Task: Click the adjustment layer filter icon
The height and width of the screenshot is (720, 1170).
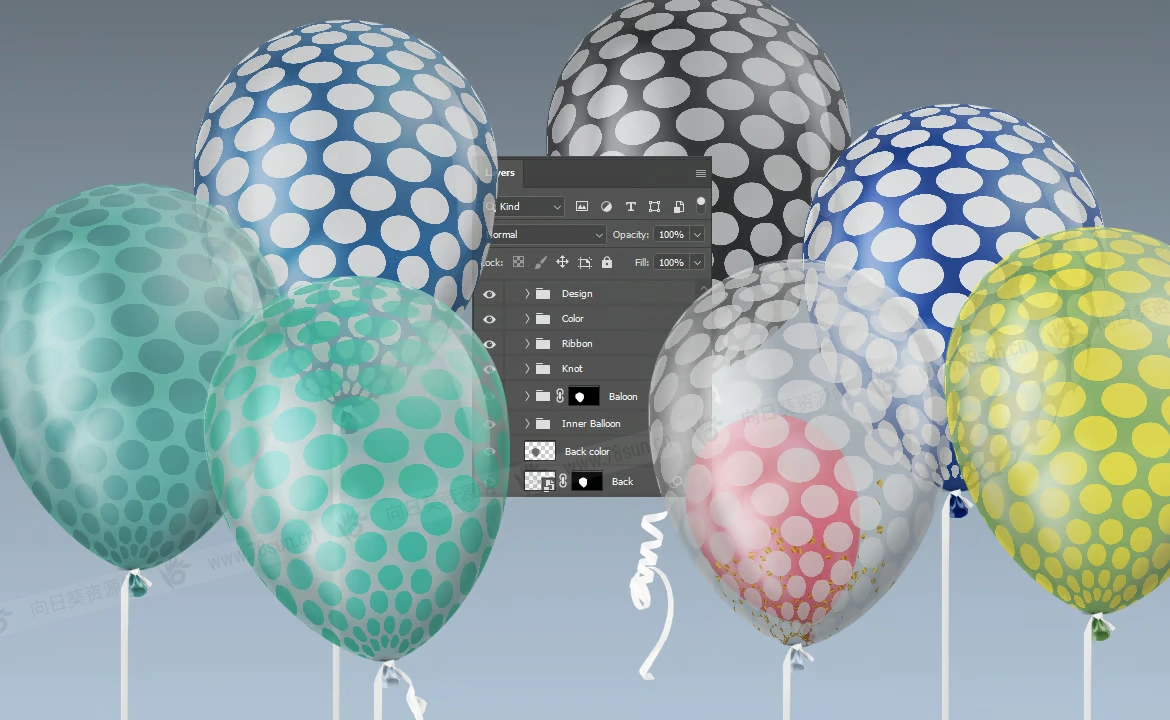Action: point(606,207)
